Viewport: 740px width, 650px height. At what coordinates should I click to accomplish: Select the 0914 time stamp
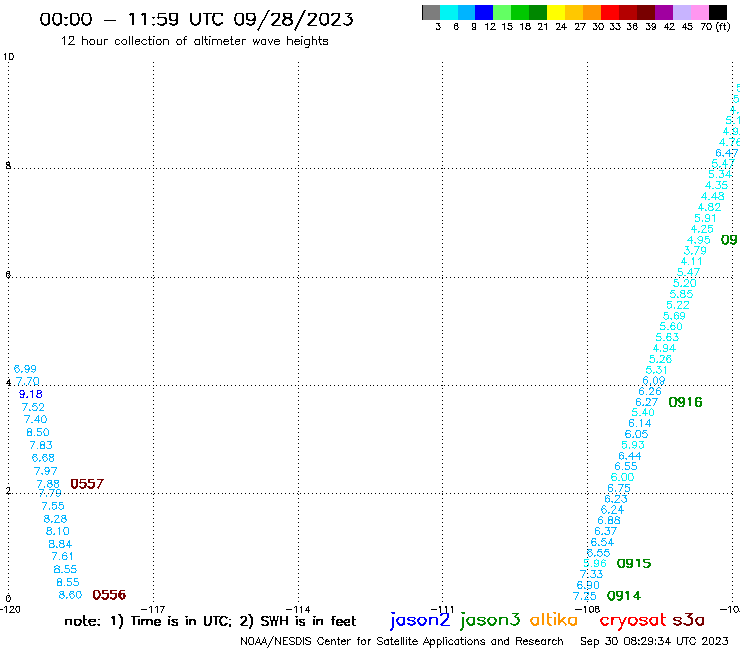(624, 596)
